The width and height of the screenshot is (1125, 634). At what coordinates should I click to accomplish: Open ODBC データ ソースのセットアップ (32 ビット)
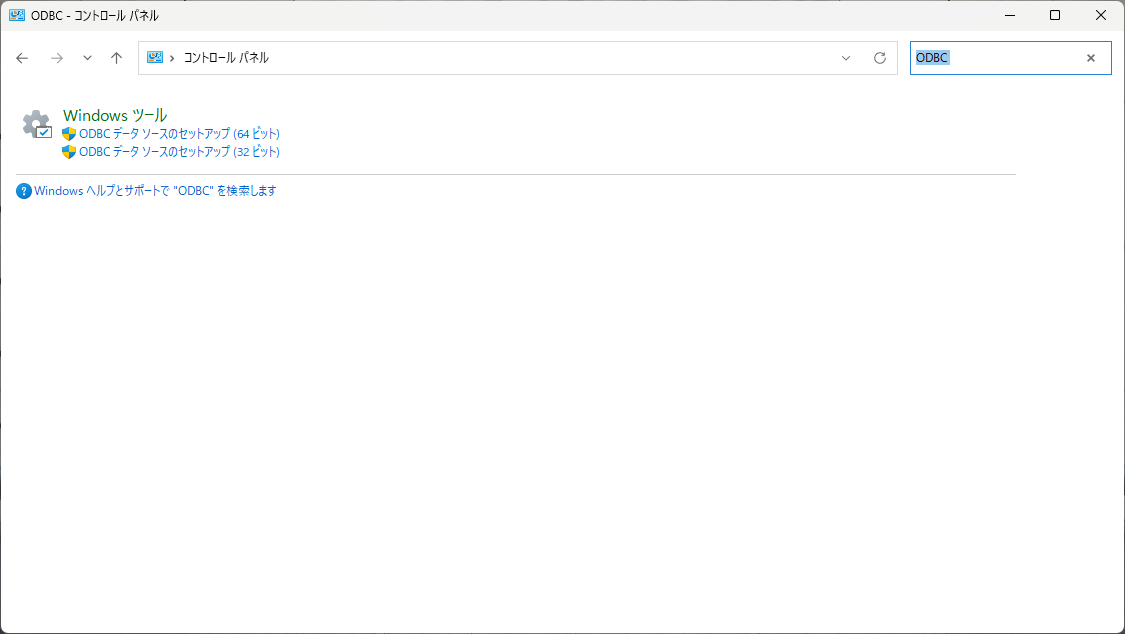click(x=179, y=152)
